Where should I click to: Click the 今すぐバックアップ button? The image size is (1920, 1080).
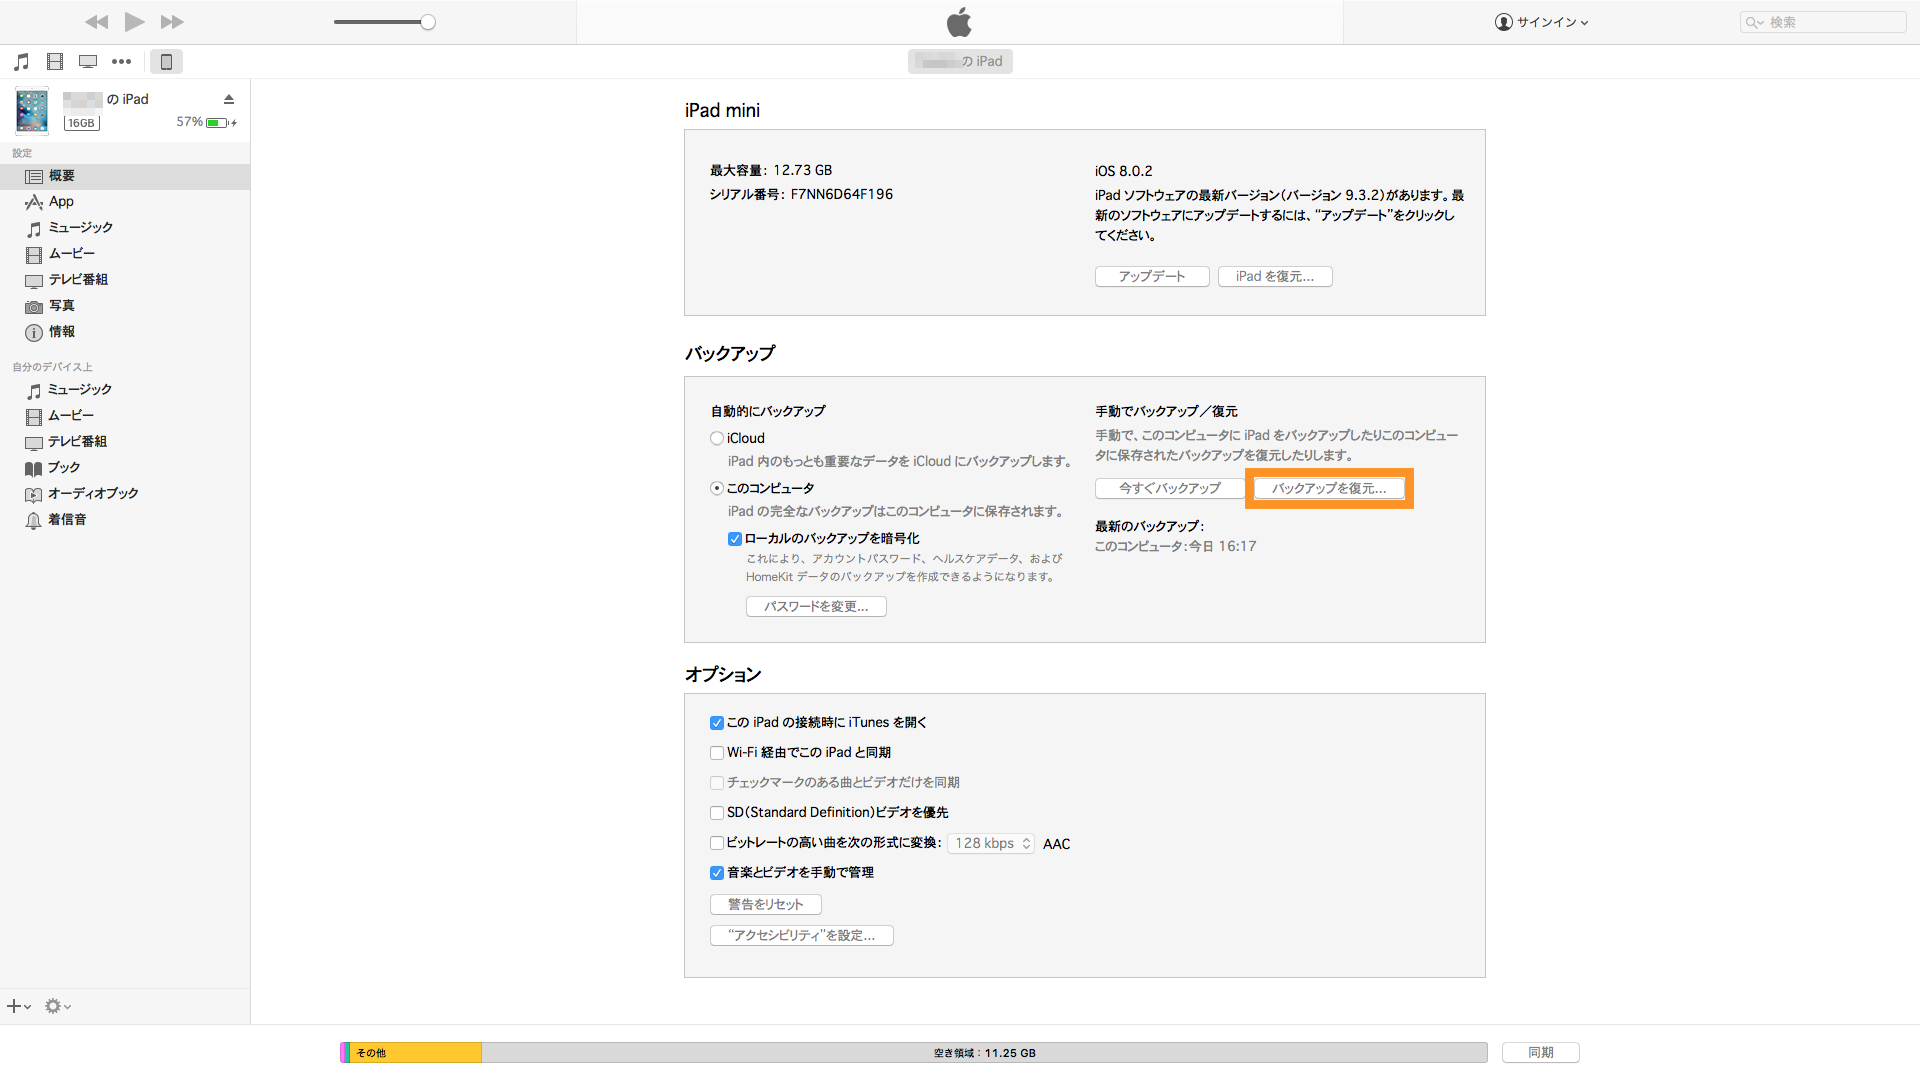pos(1170,489)
